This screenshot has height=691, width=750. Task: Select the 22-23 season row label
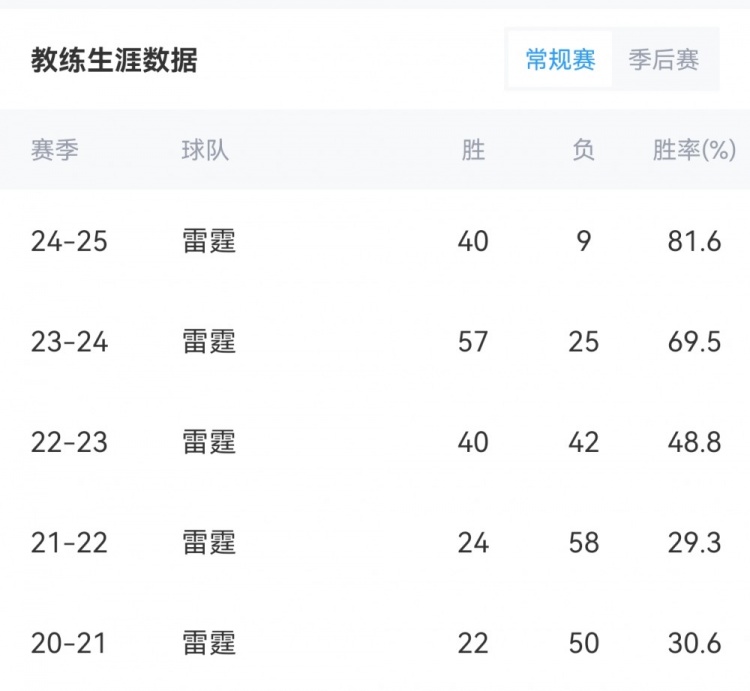point(69,442)
